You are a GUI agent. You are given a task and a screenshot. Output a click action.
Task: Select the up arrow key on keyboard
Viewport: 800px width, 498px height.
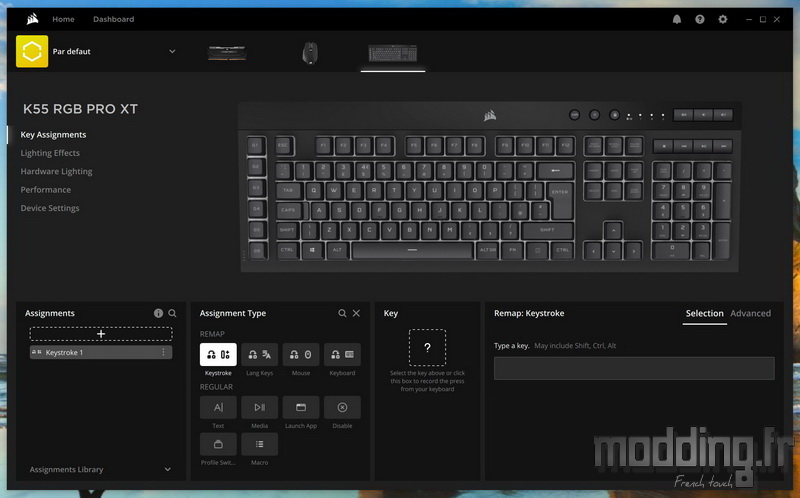613,231
